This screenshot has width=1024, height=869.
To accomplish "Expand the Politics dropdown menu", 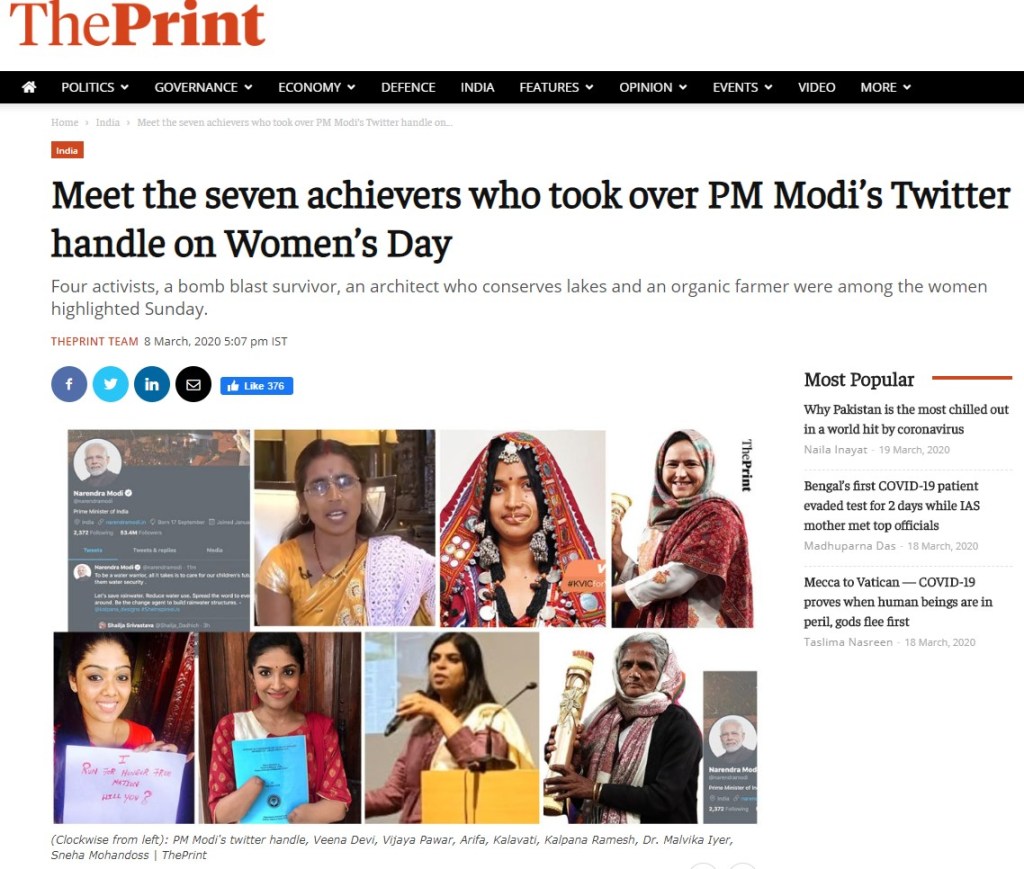I will coord(95,87).
